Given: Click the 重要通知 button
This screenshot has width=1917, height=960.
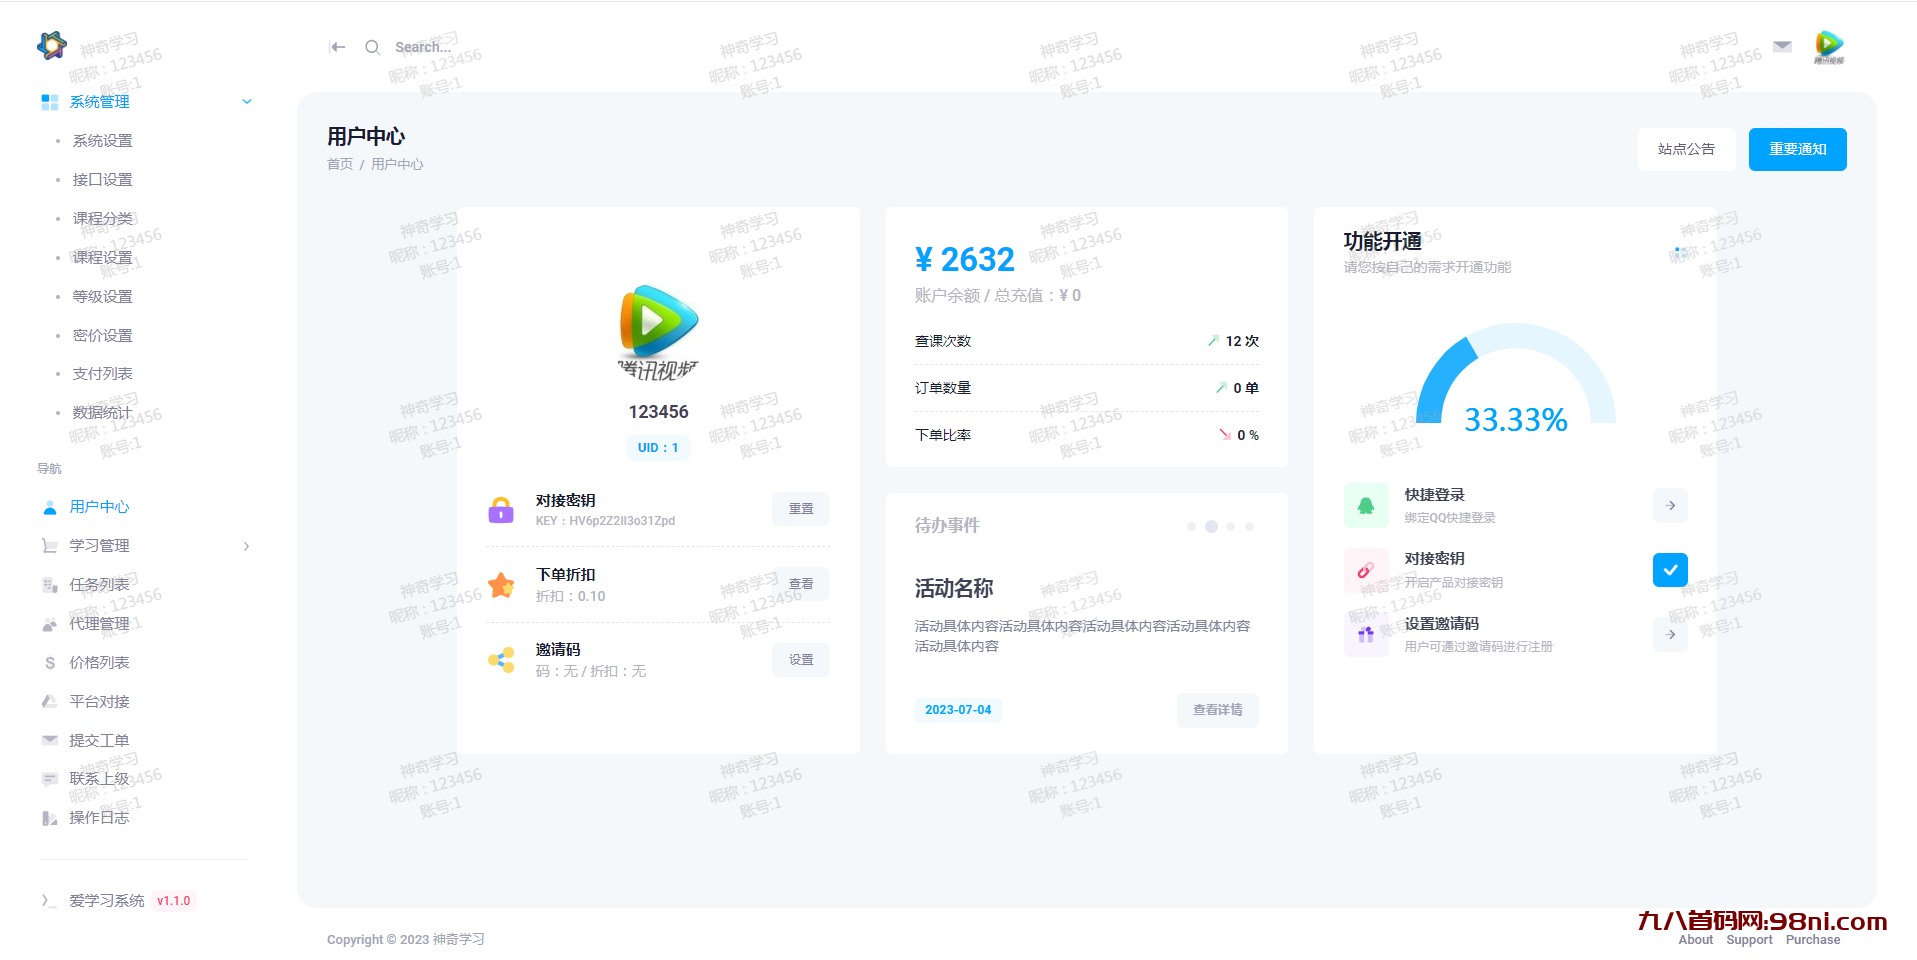Looking at the screenshot, I should click(1797, 149).
